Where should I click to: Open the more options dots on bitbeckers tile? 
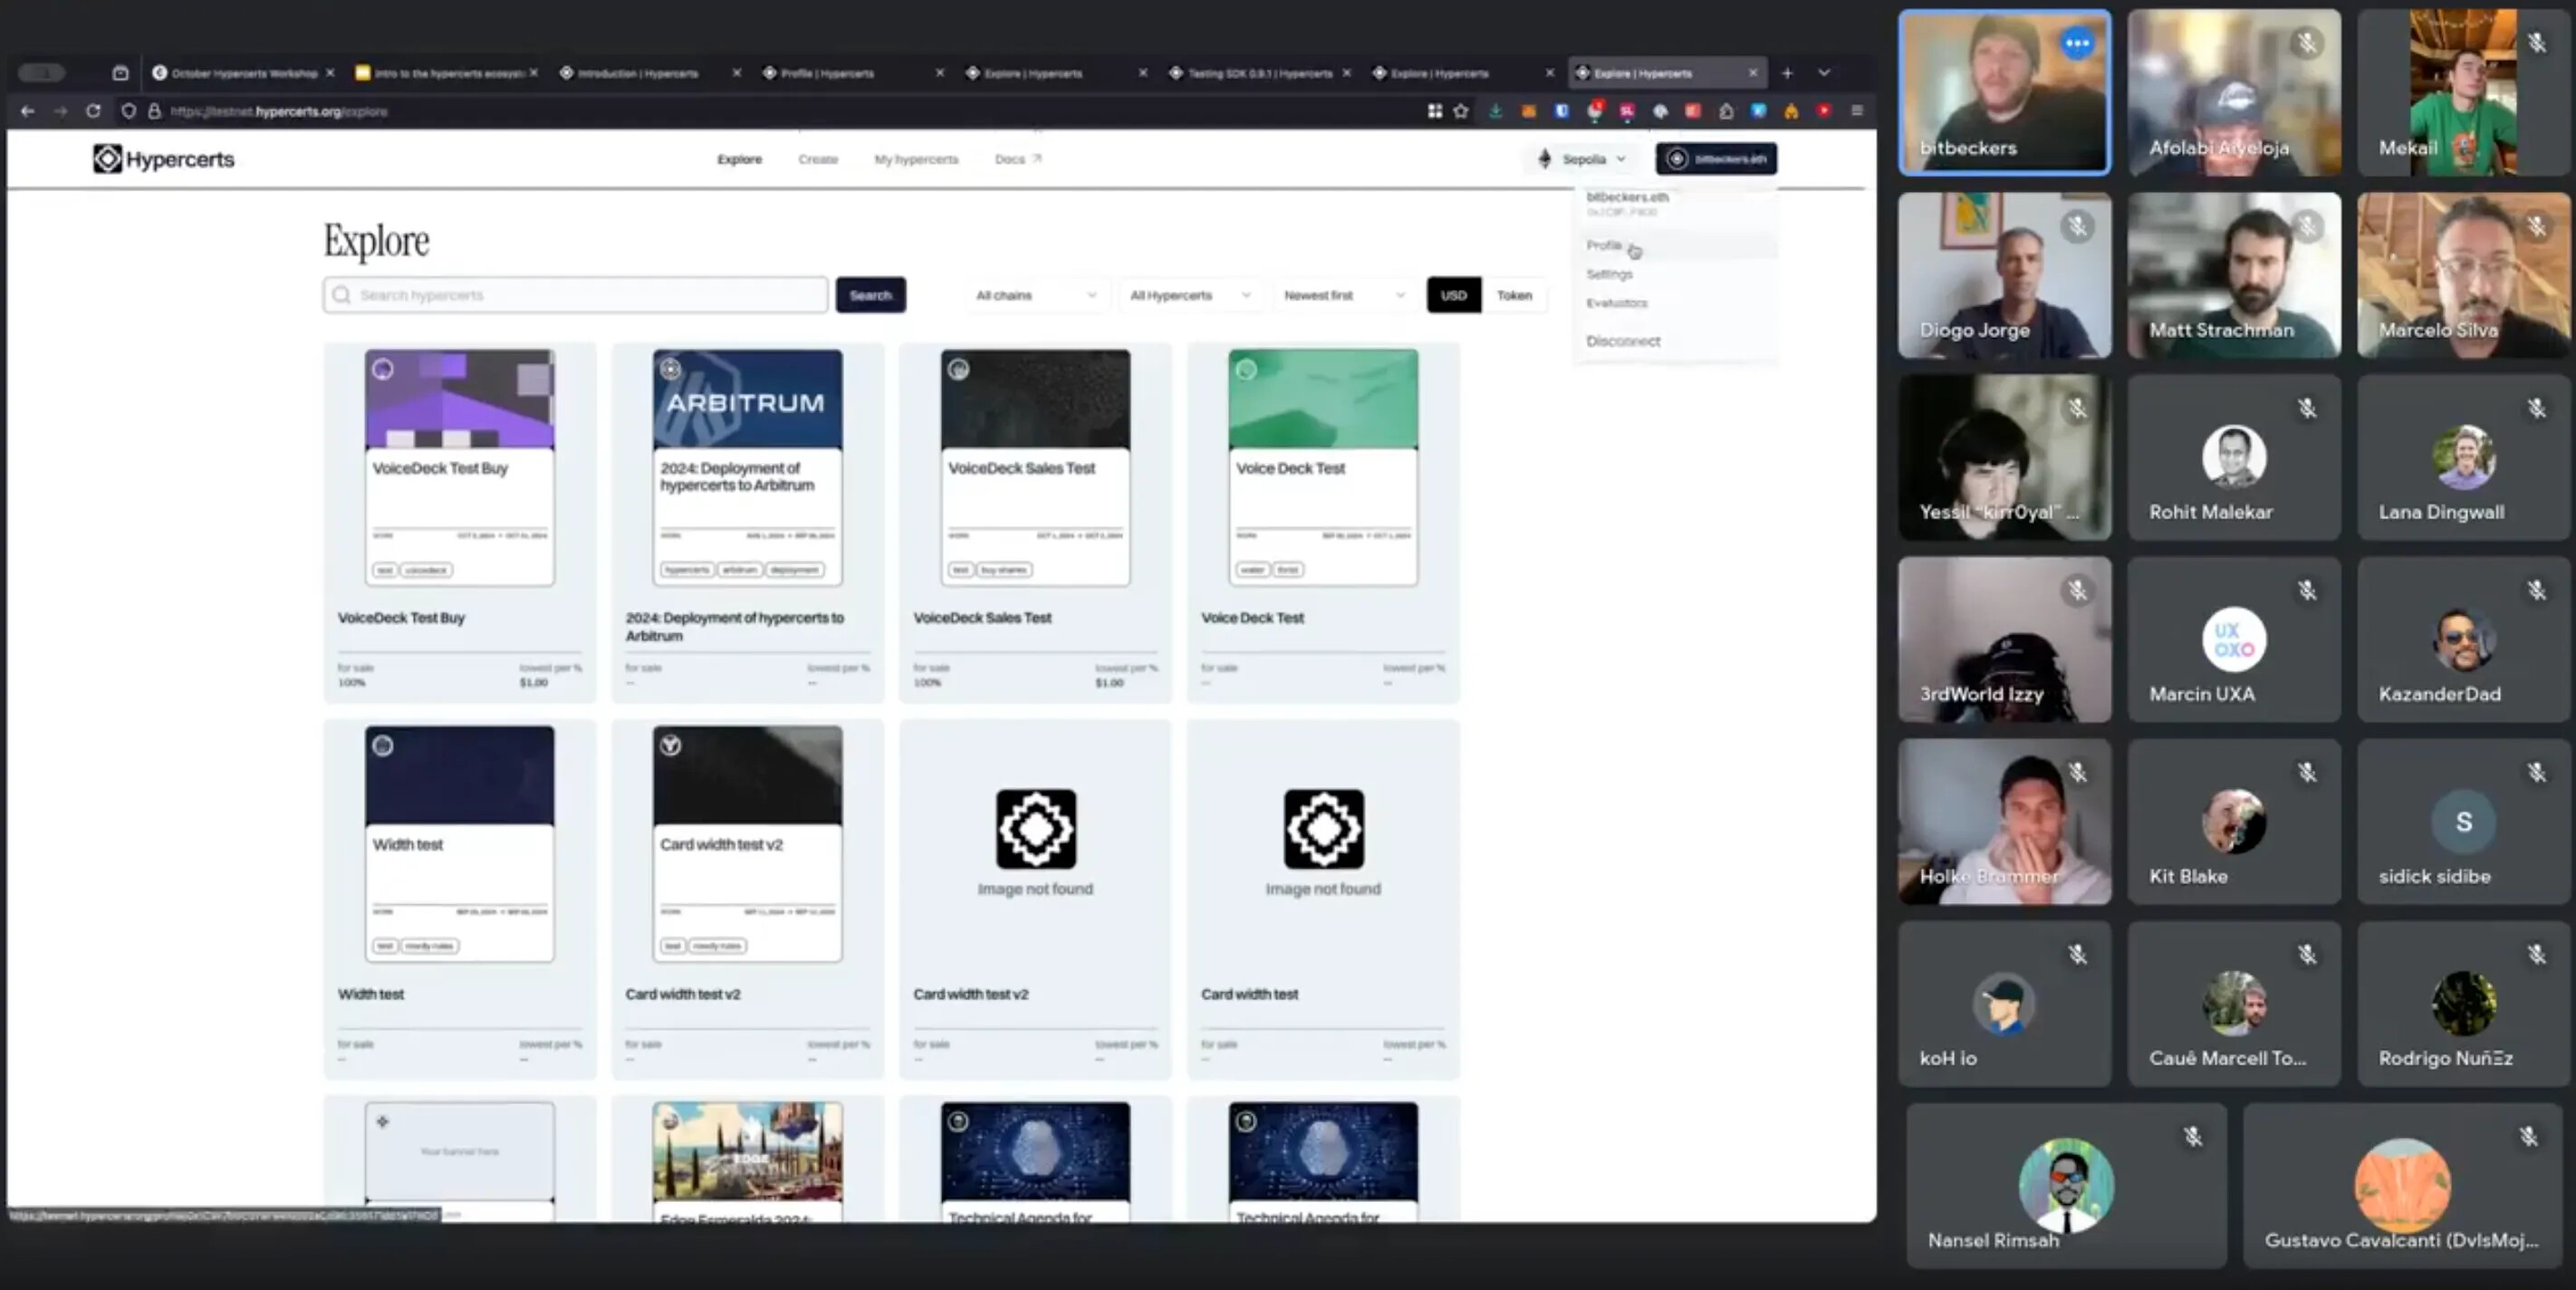point(2077,43)
